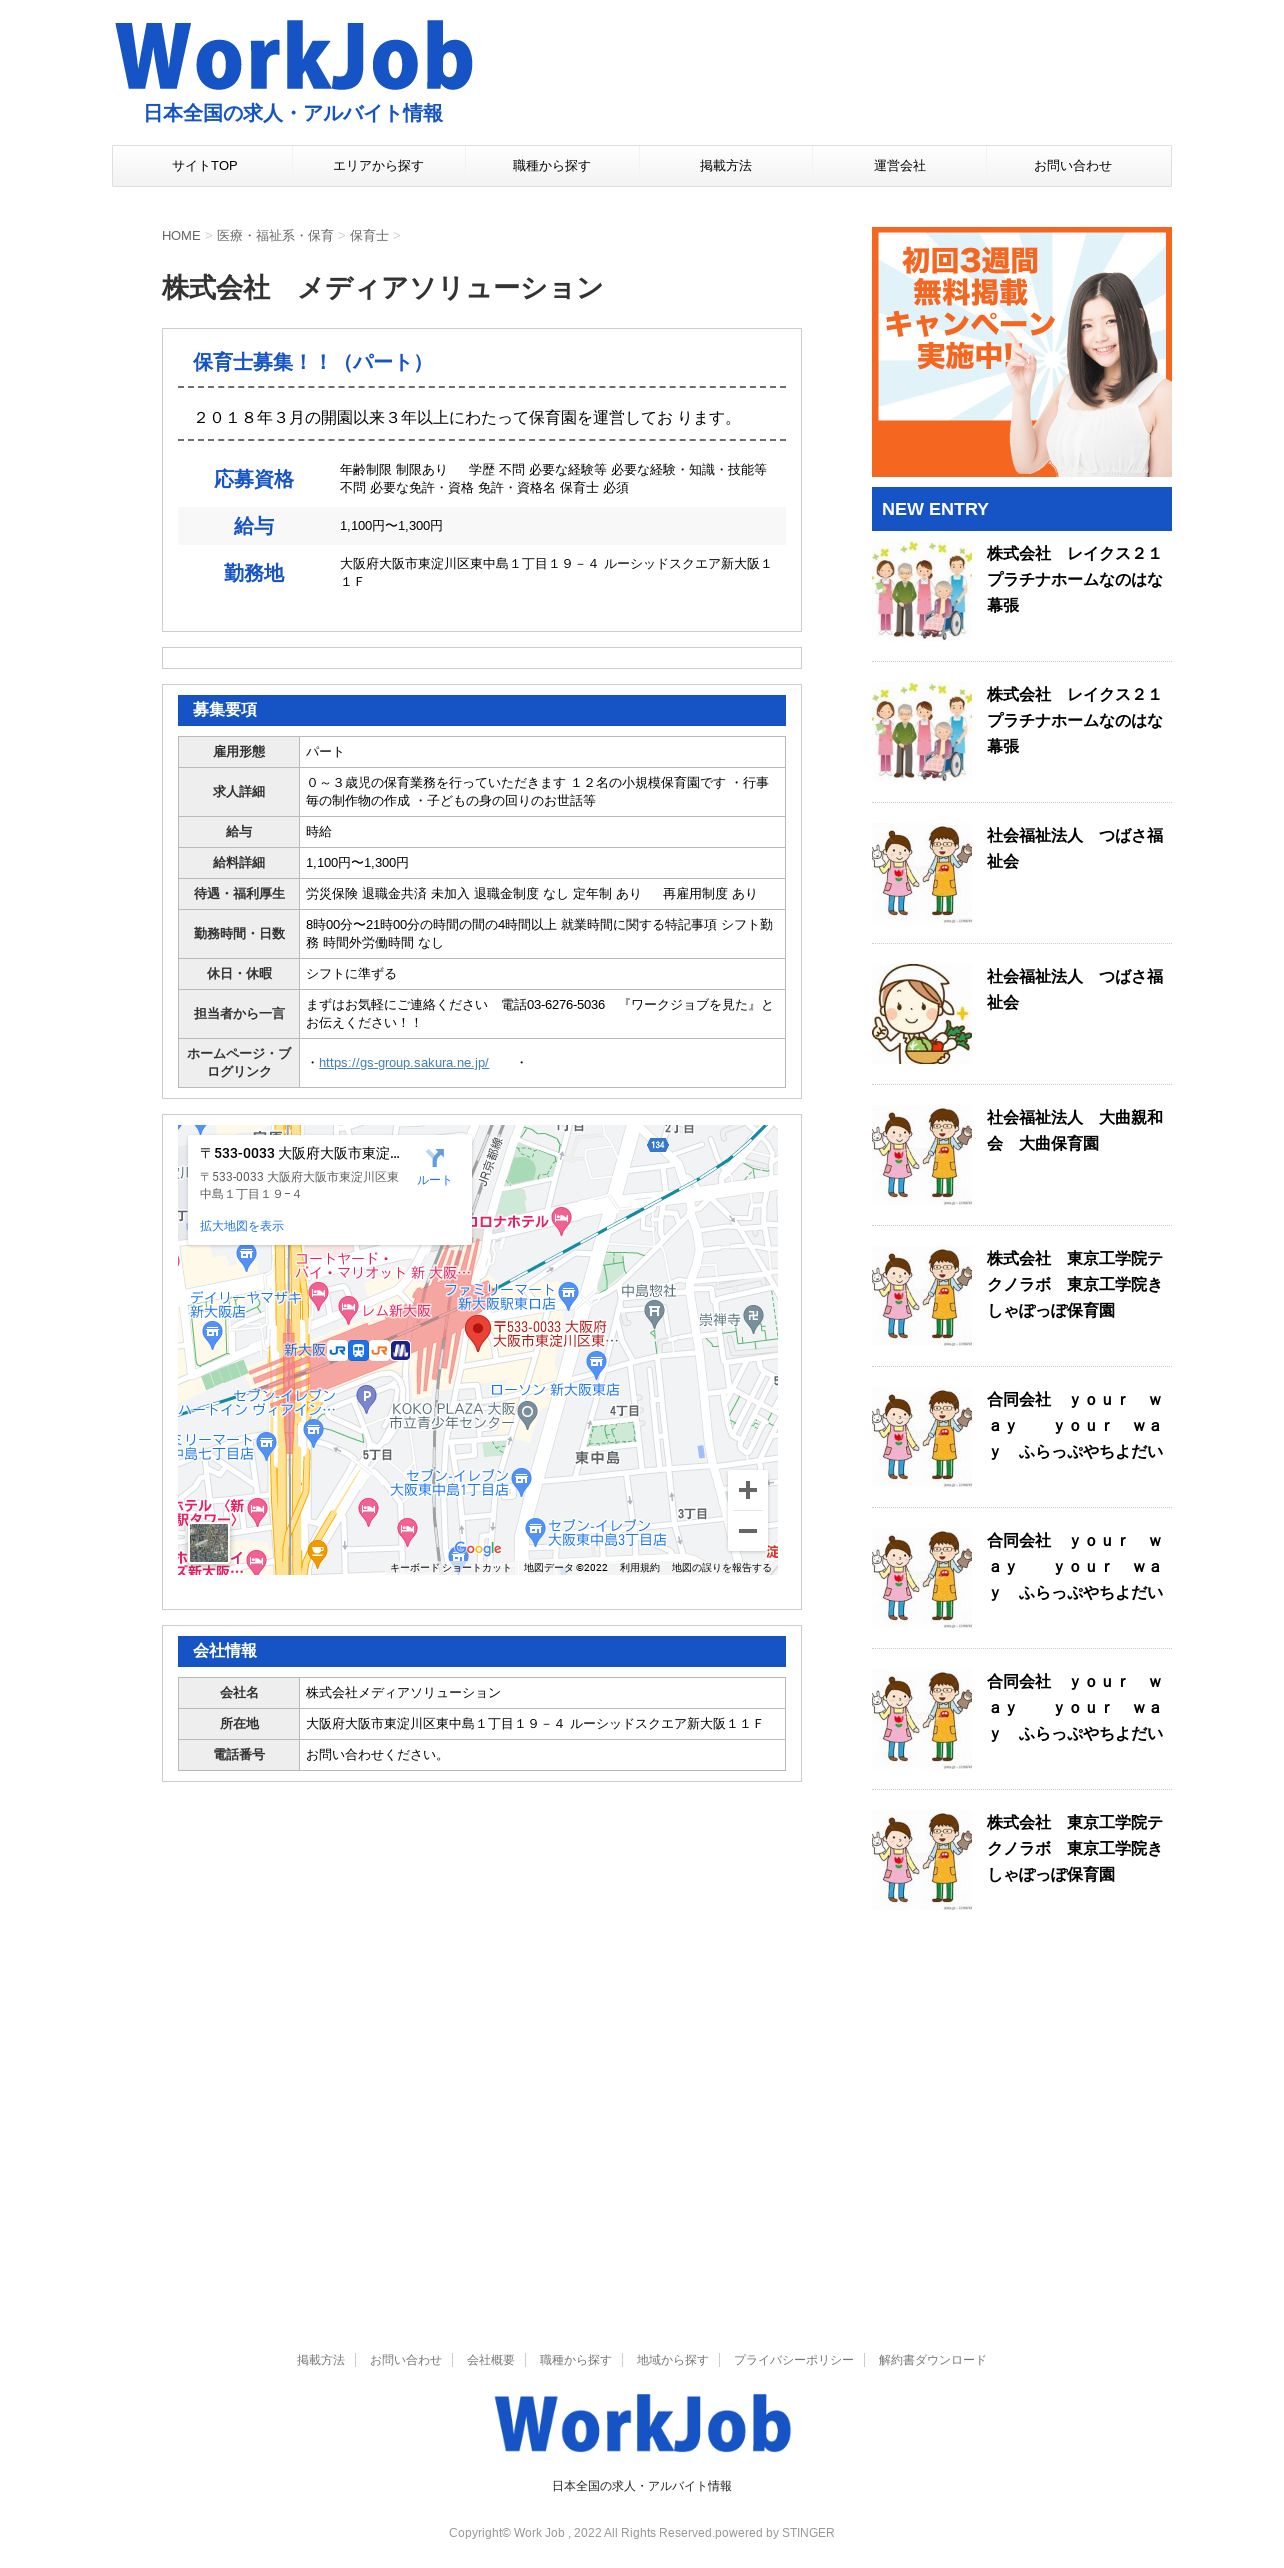Click the Osaka Metro M station icon
The width and height of the screenshot is (1284, 2568).
click(x=400, y=1350)
